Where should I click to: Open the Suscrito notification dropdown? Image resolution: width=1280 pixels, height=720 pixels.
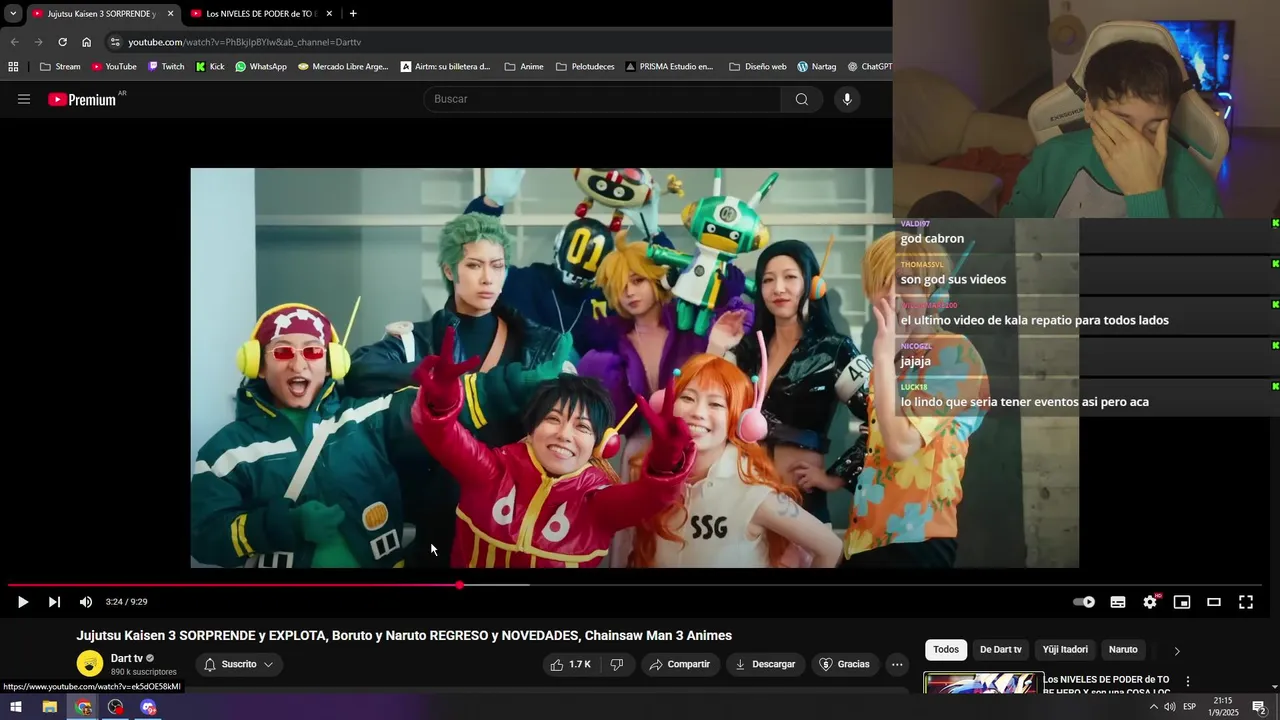pyautogui.click(x=239, y=664)
